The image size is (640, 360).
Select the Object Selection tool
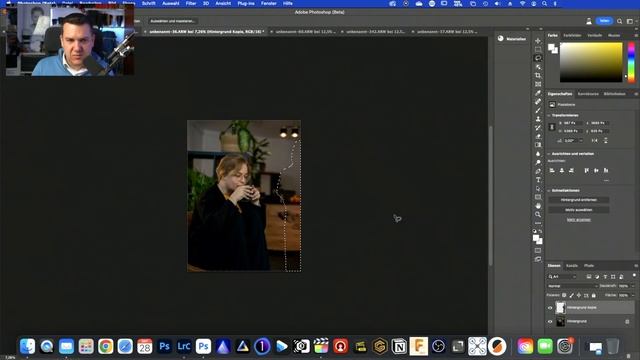pos(538,67)
